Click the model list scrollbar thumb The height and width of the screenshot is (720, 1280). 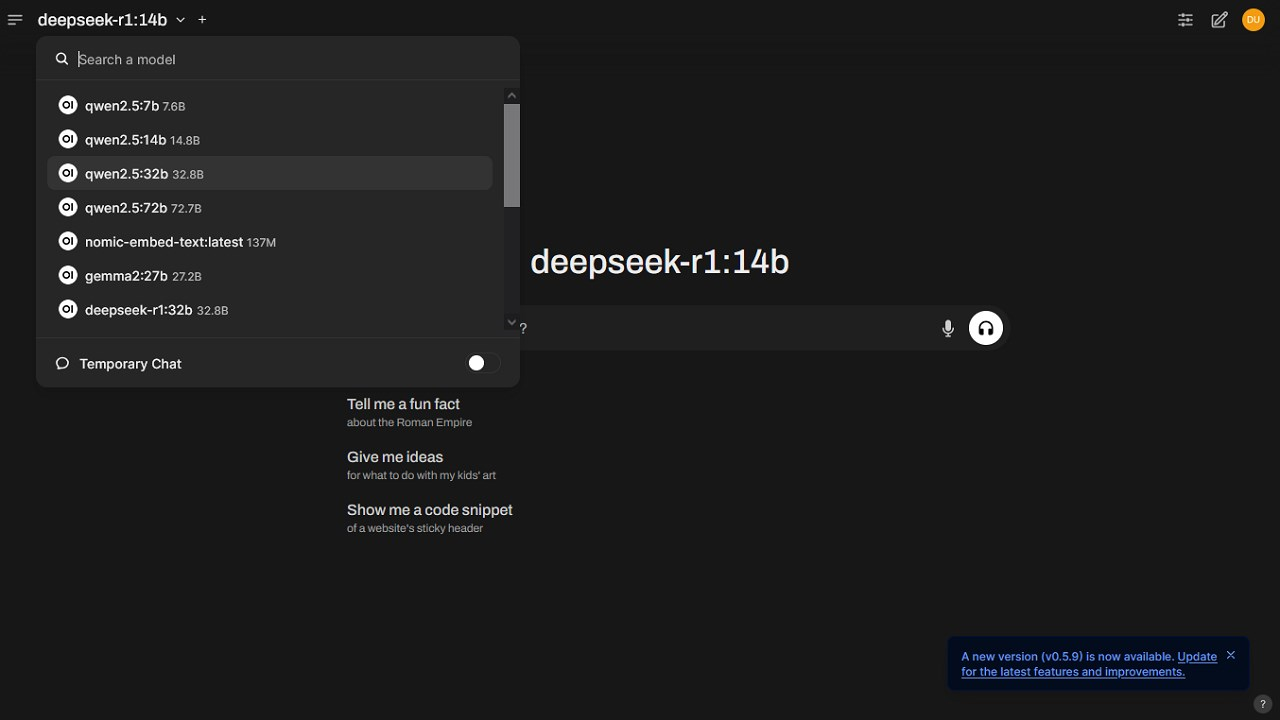512,155
